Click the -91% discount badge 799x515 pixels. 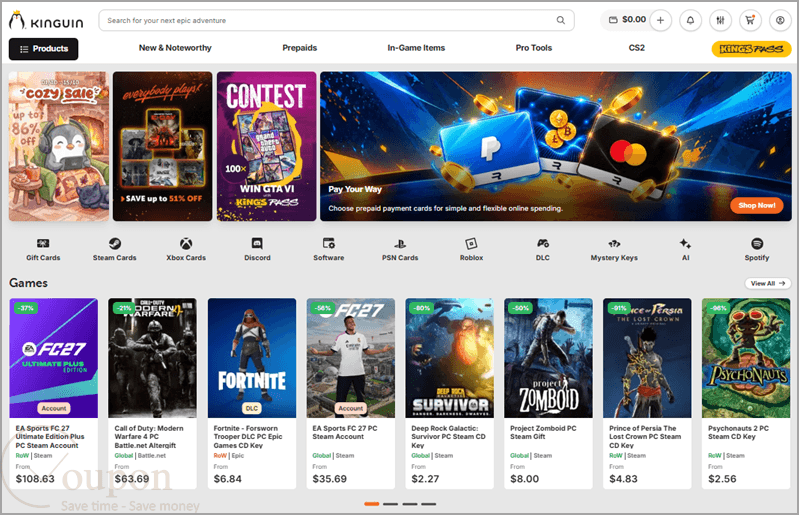click(619, 308)
